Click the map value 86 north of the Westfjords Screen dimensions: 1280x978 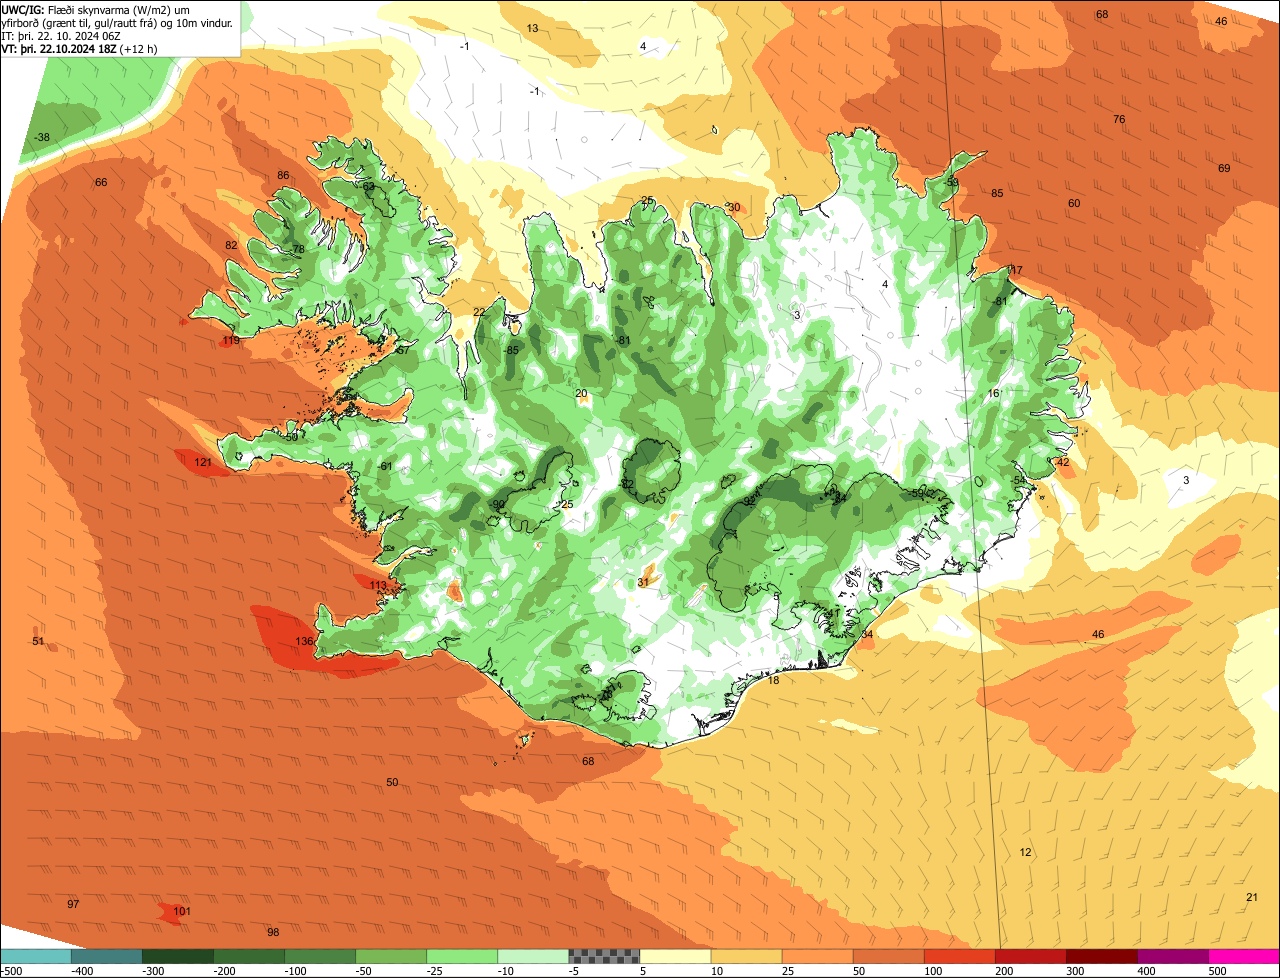pos(283,175)
